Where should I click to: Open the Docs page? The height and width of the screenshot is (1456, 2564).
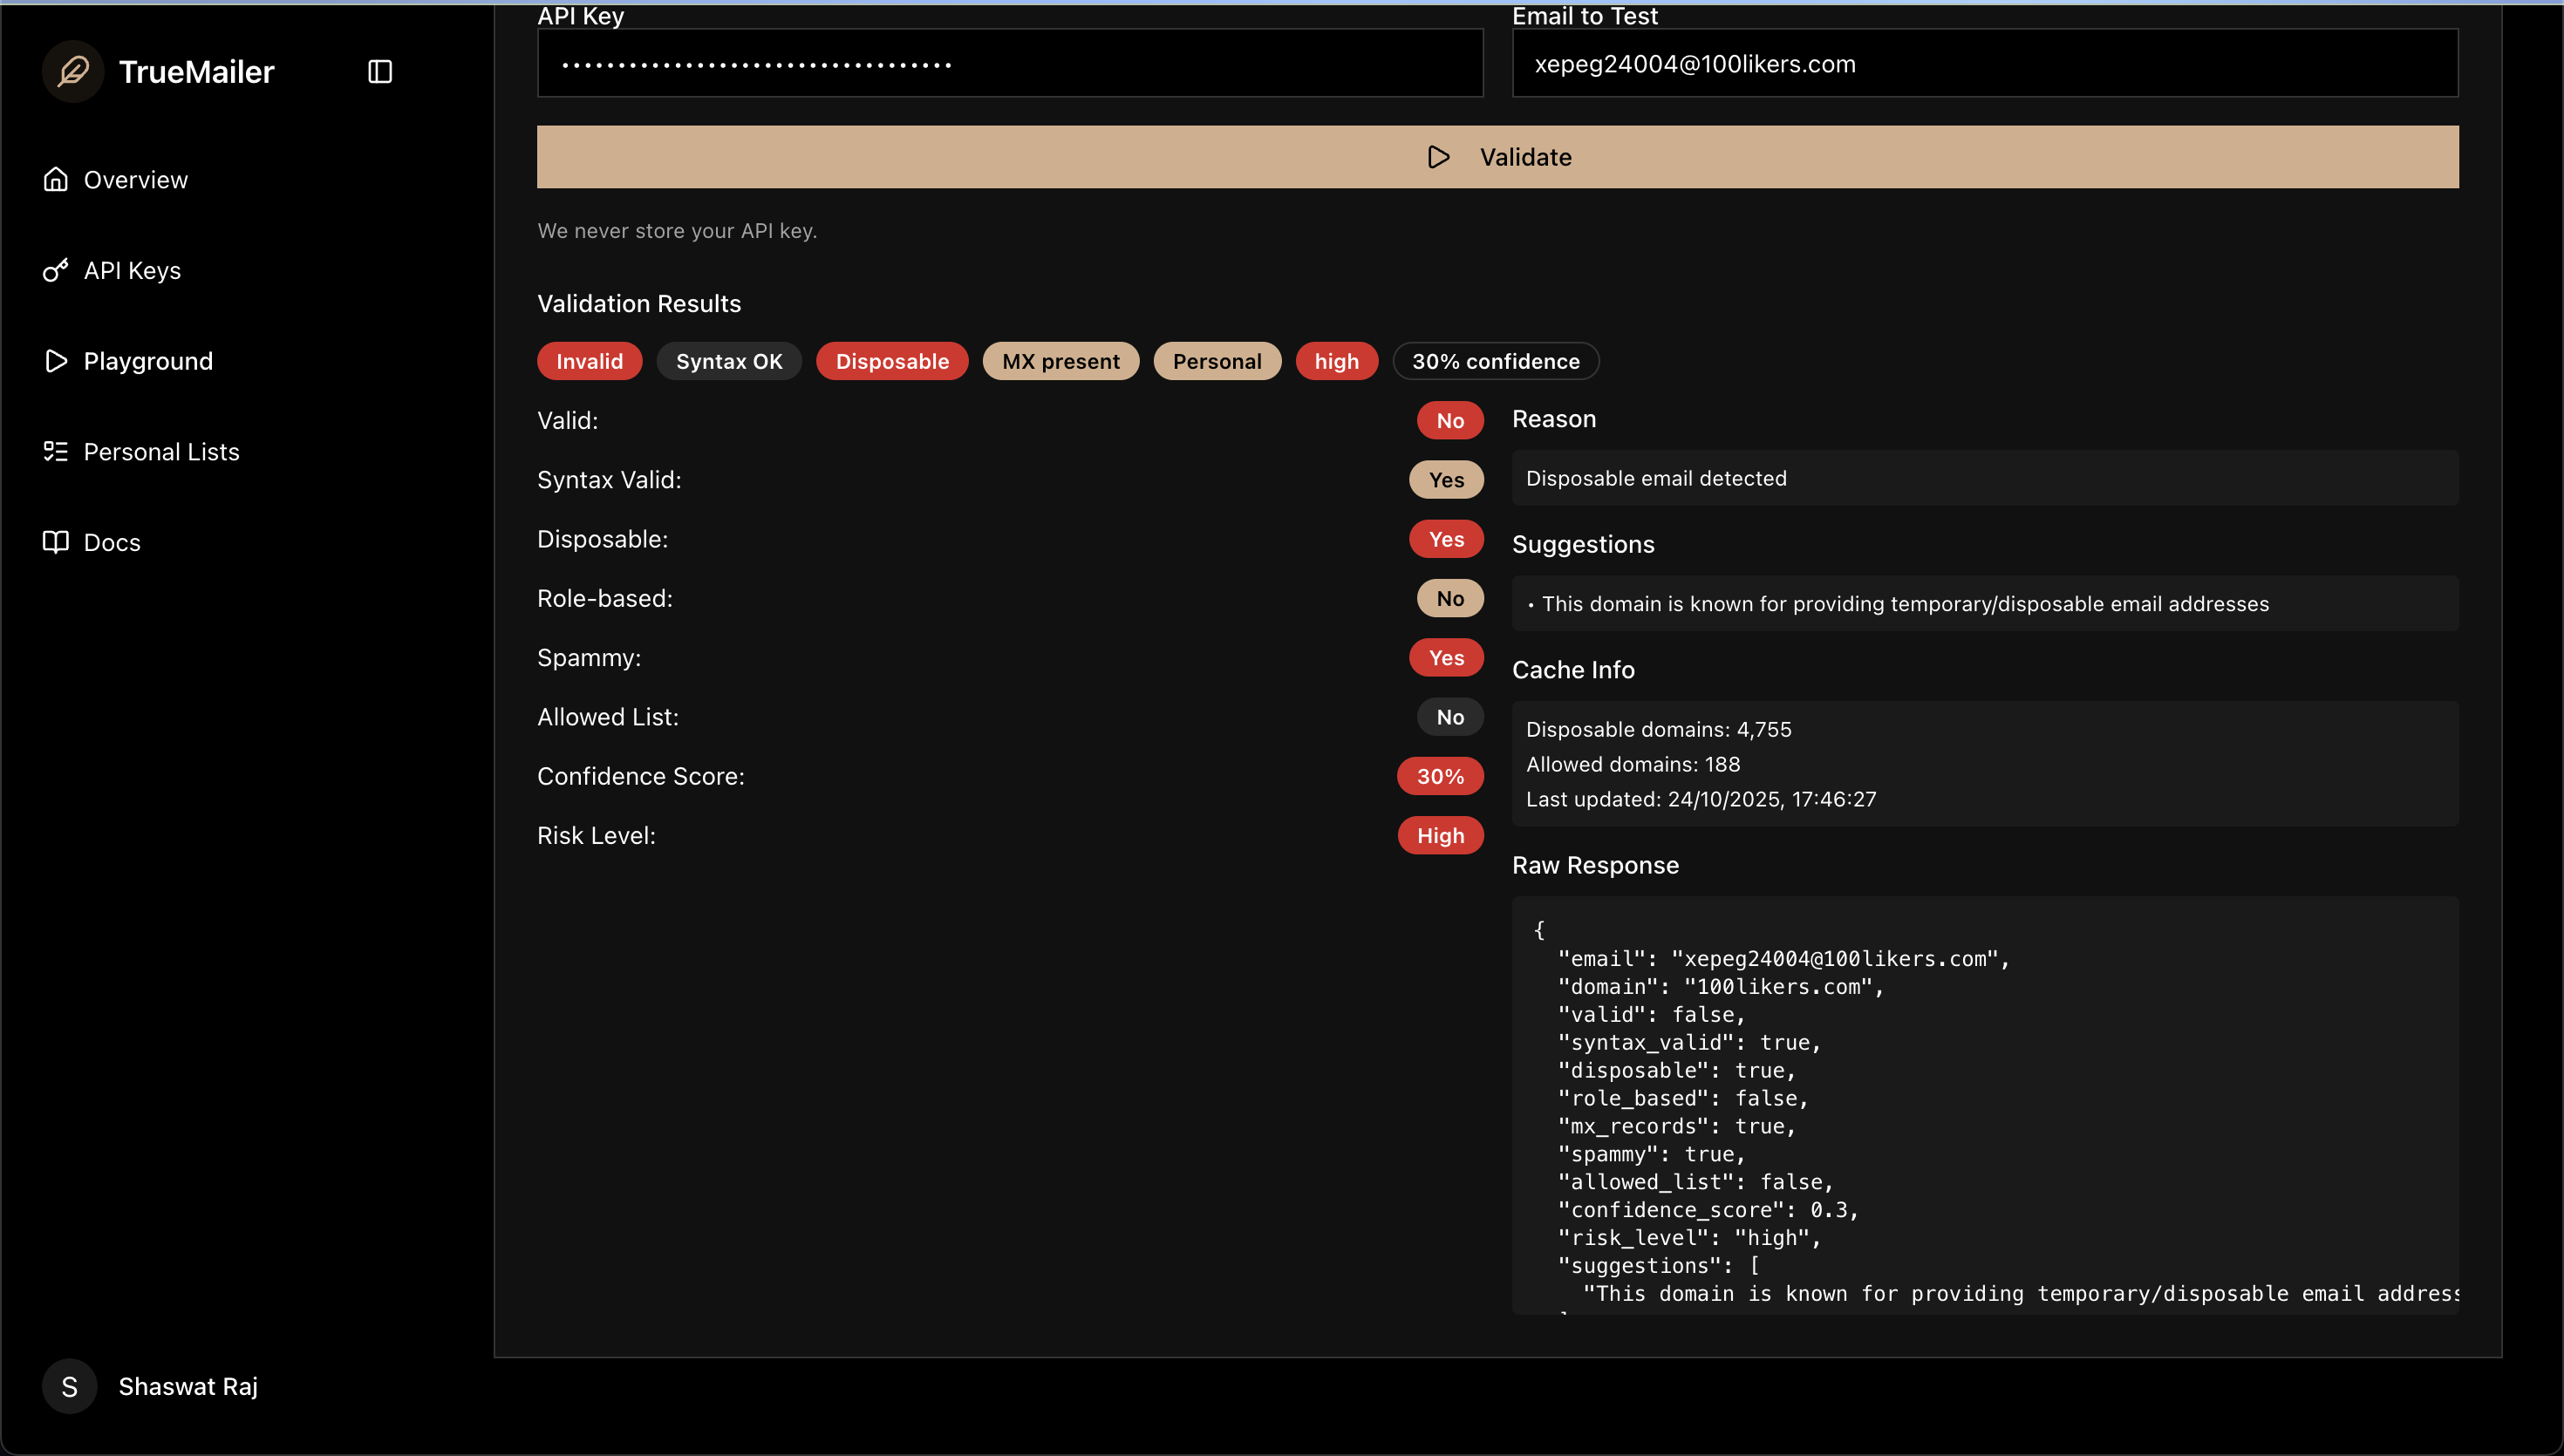(112, 542)
